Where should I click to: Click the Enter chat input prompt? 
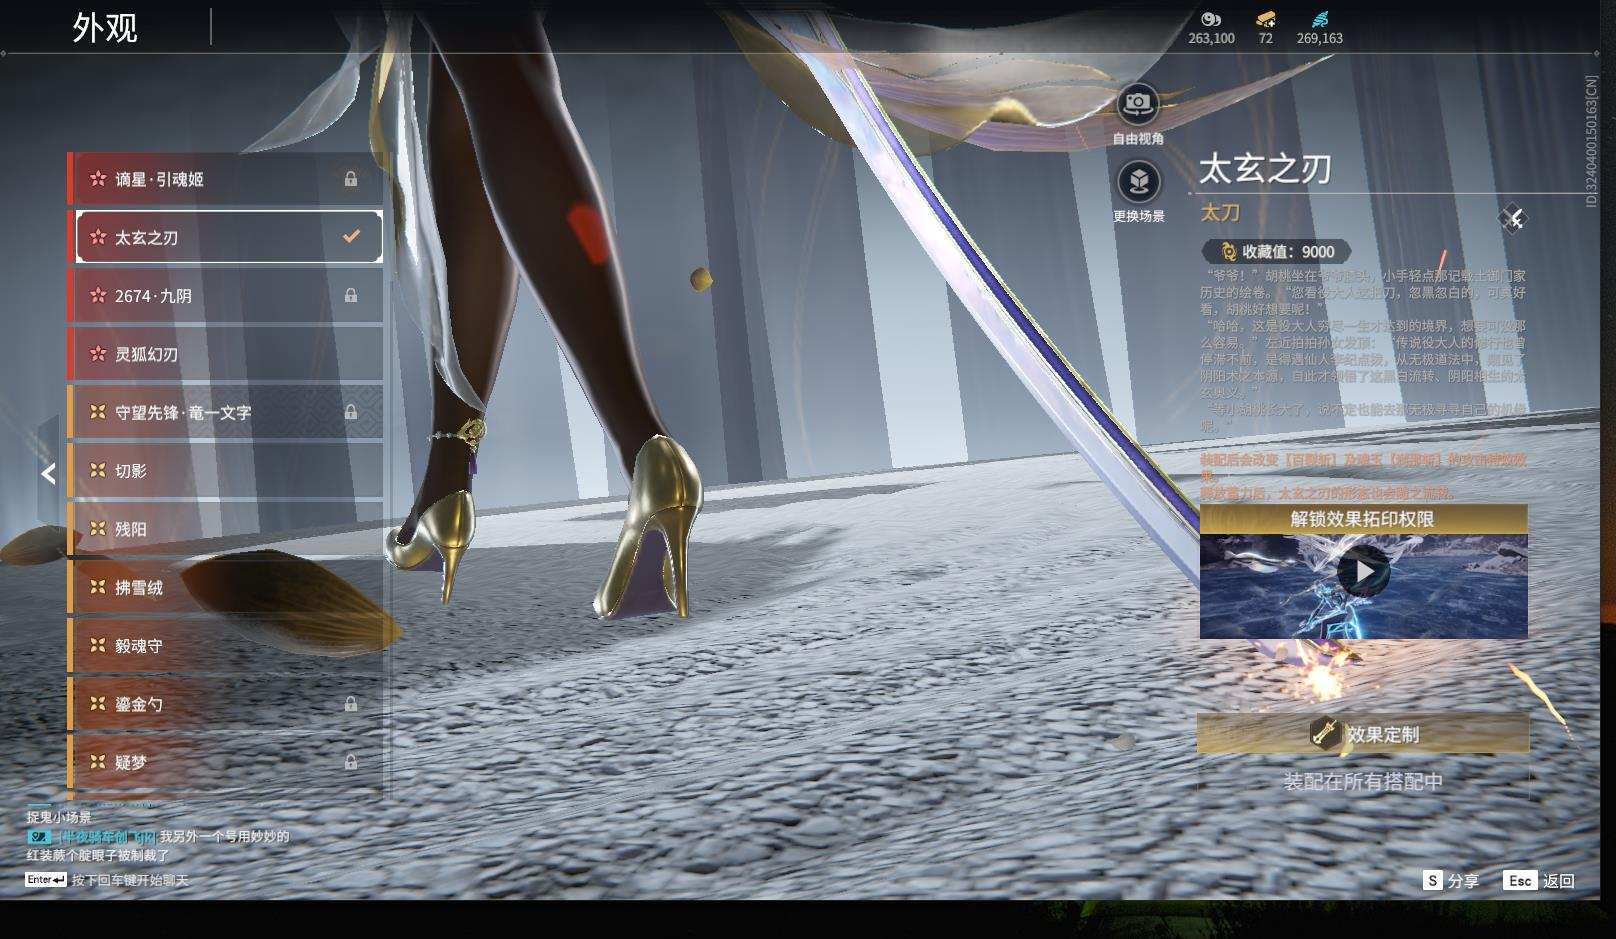(107, 881)
